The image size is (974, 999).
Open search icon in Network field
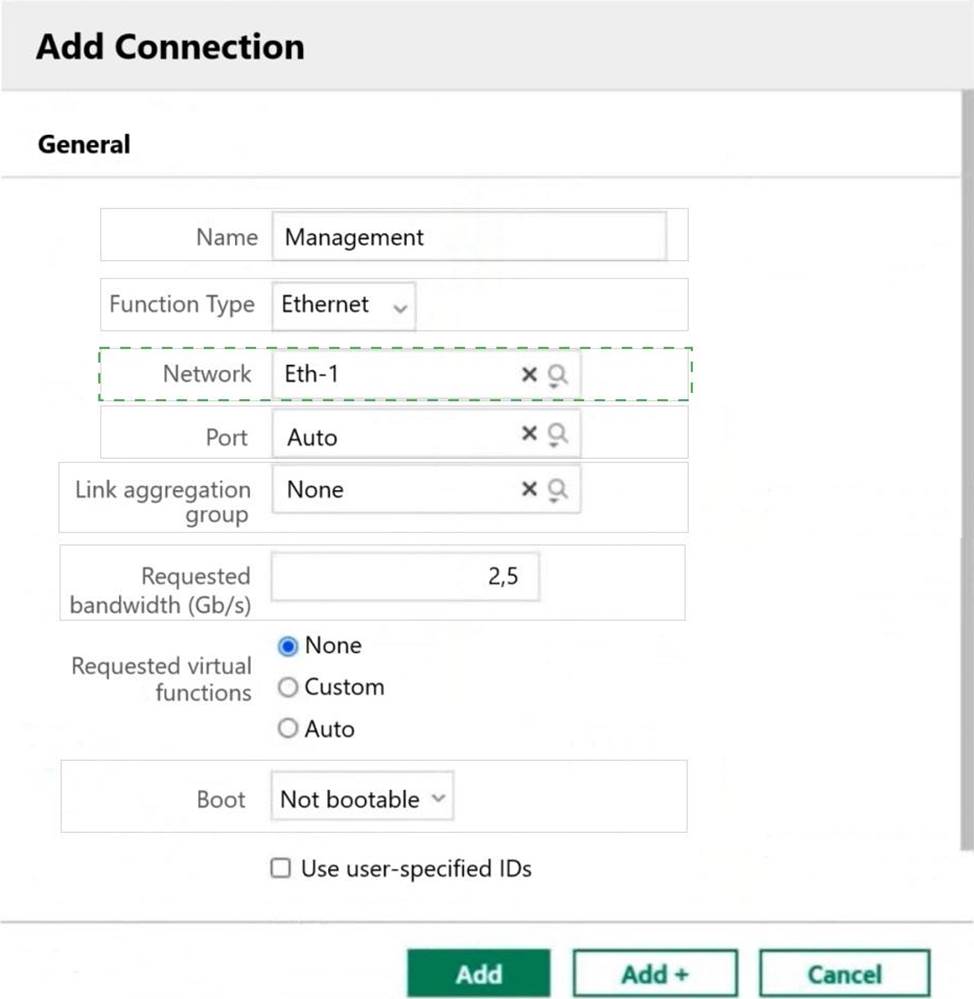point(558,375)
